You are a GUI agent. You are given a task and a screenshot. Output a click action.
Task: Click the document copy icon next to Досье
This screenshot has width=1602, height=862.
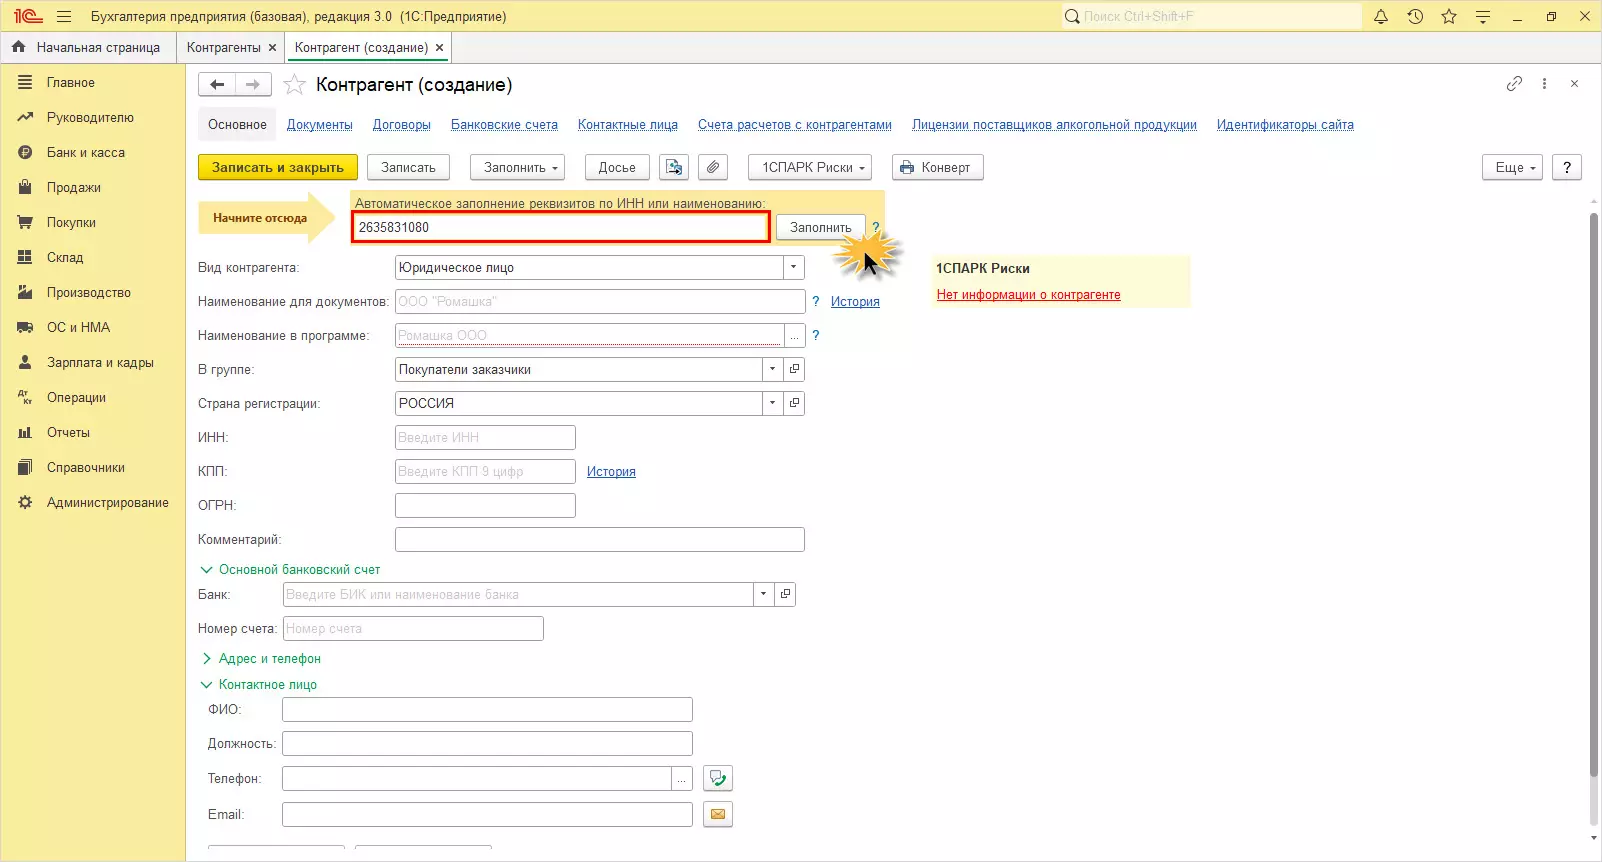pyautogui.click(x=674, y=167)
